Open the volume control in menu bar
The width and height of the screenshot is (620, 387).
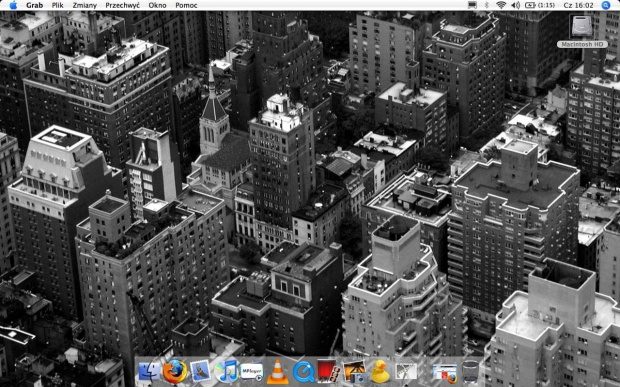[x=516, y=5]
